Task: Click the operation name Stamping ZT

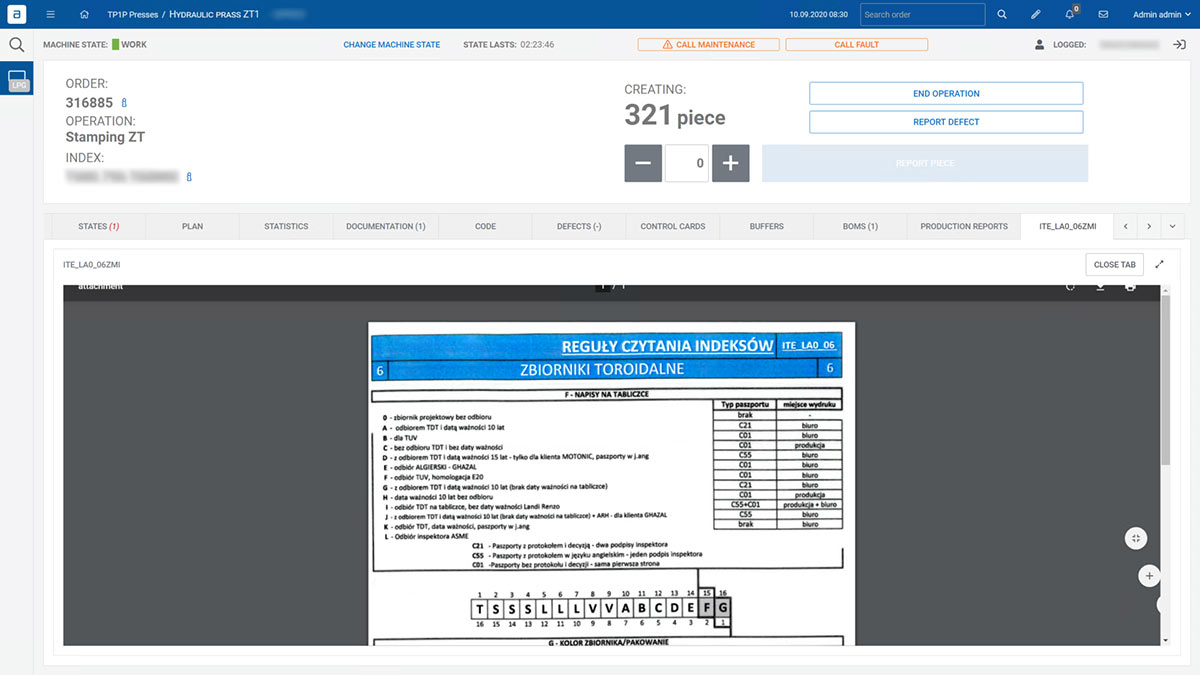Action: 105,137
